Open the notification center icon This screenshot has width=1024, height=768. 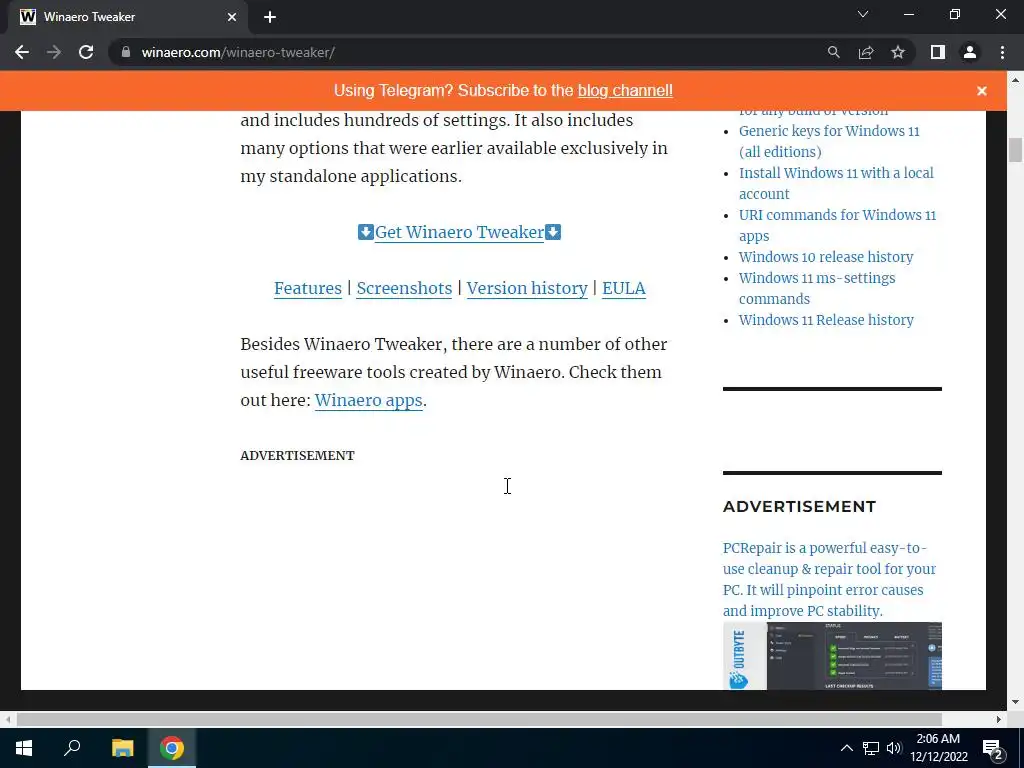993,748
